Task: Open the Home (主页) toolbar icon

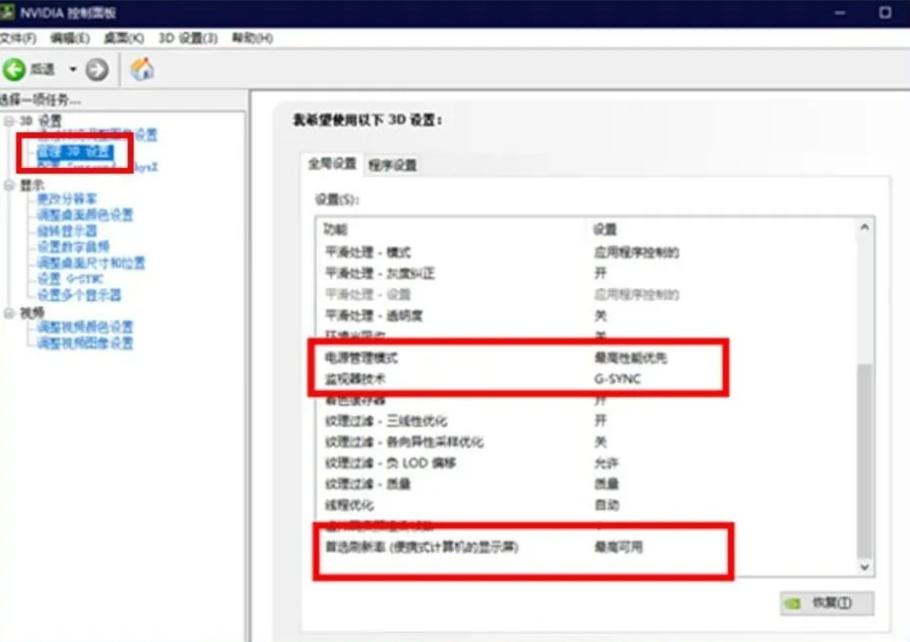Action: (x=140, y=69)
